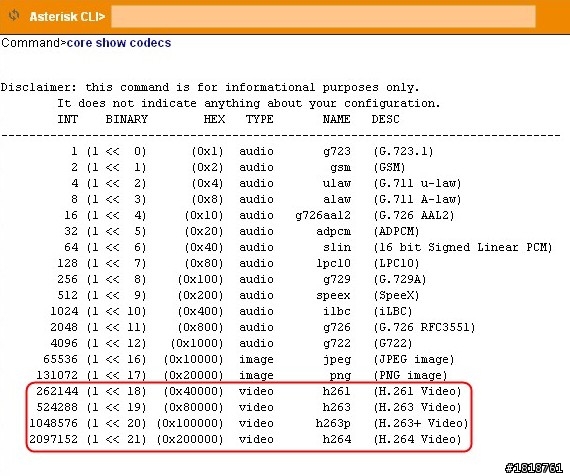Select the 'h263' codec name
Screen dimensions: 570x476
(337, 407)
